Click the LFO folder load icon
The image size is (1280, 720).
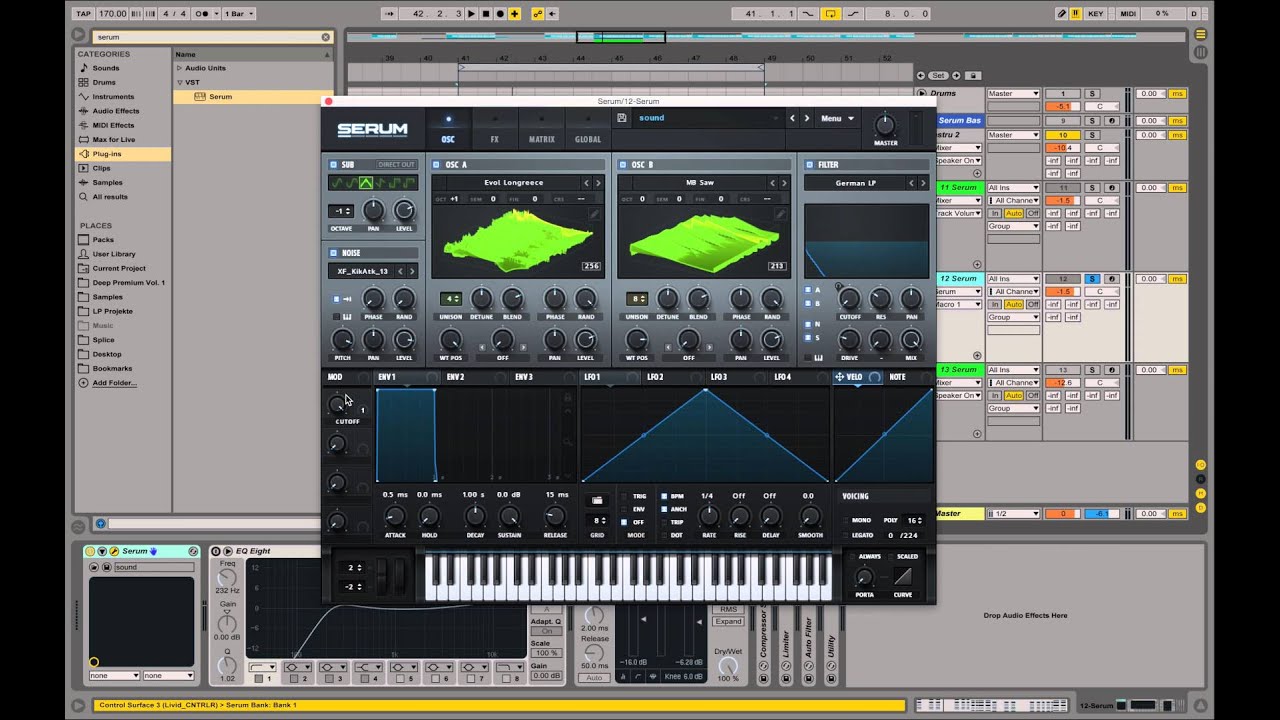(598, 500)
